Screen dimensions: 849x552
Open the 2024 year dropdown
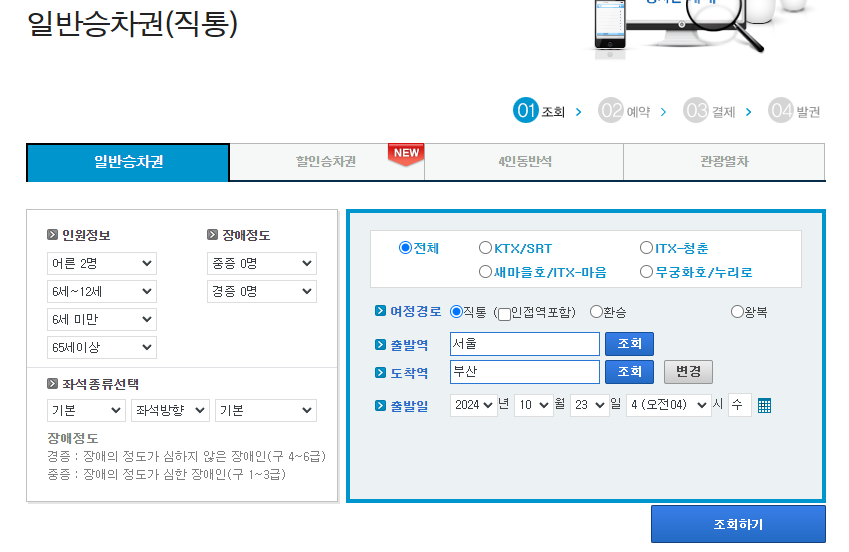[474, 405]
